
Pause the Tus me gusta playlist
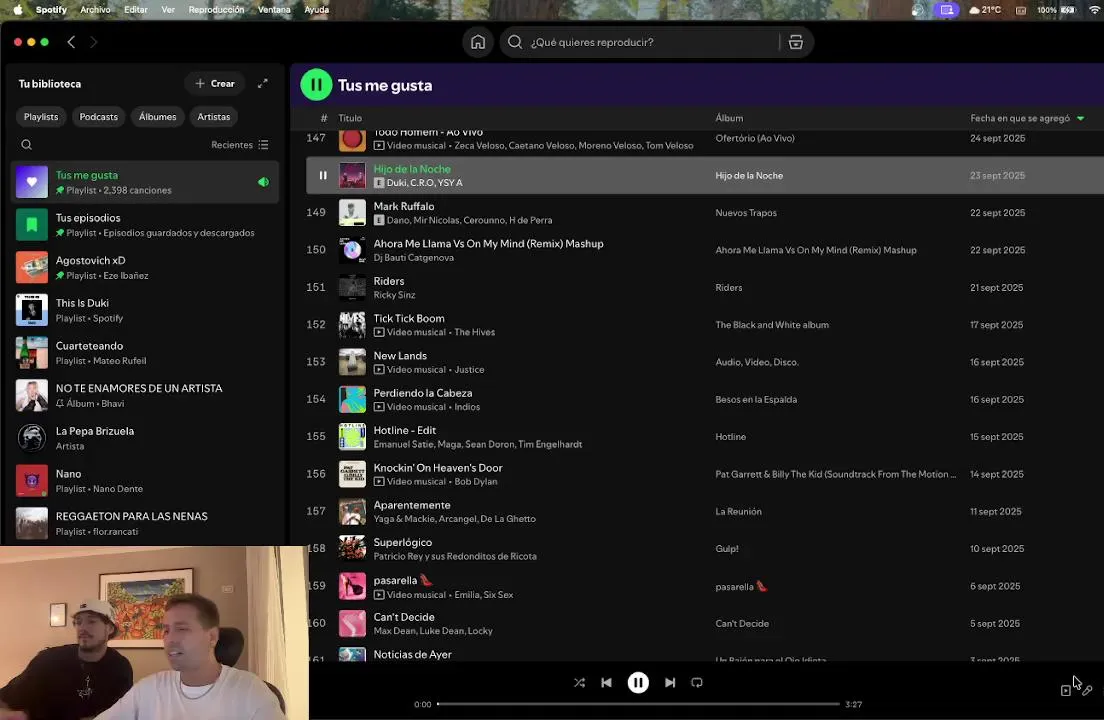(316, 85)
